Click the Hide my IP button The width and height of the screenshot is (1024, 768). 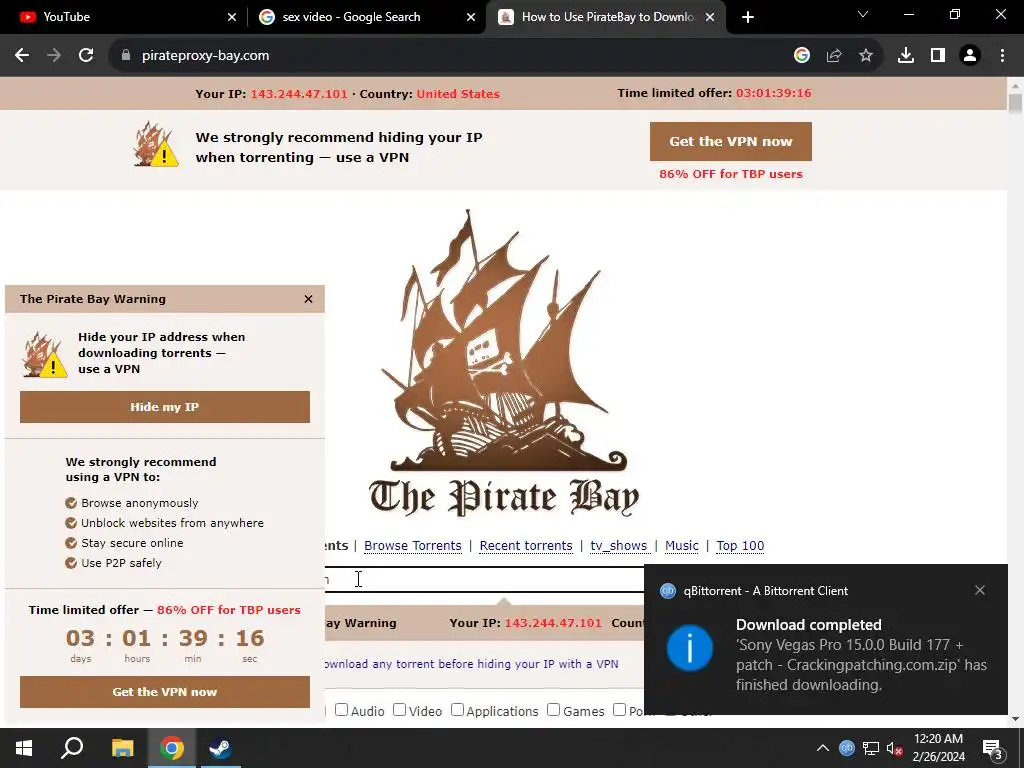[165, 407]
